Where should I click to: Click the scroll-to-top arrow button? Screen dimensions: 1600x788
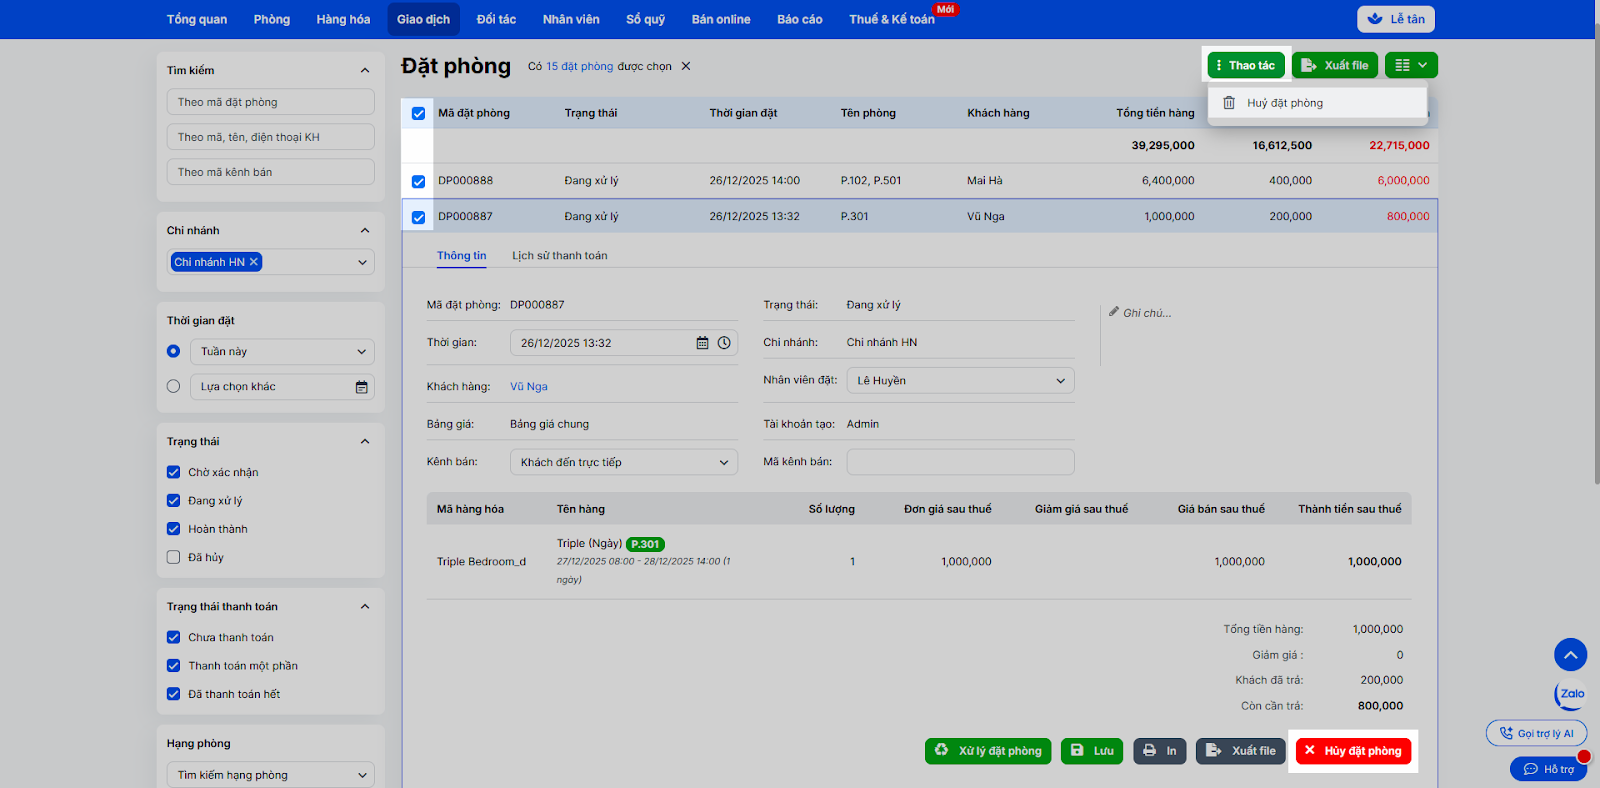[1570, 655]
